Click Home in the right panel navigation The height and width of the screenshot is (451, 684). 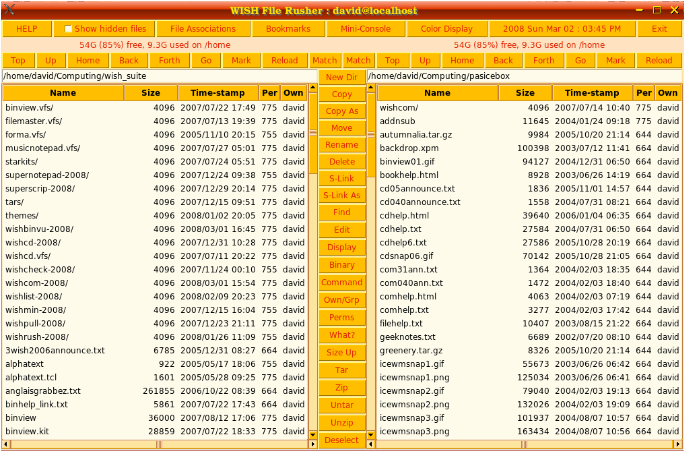click(x=462, y=60)
